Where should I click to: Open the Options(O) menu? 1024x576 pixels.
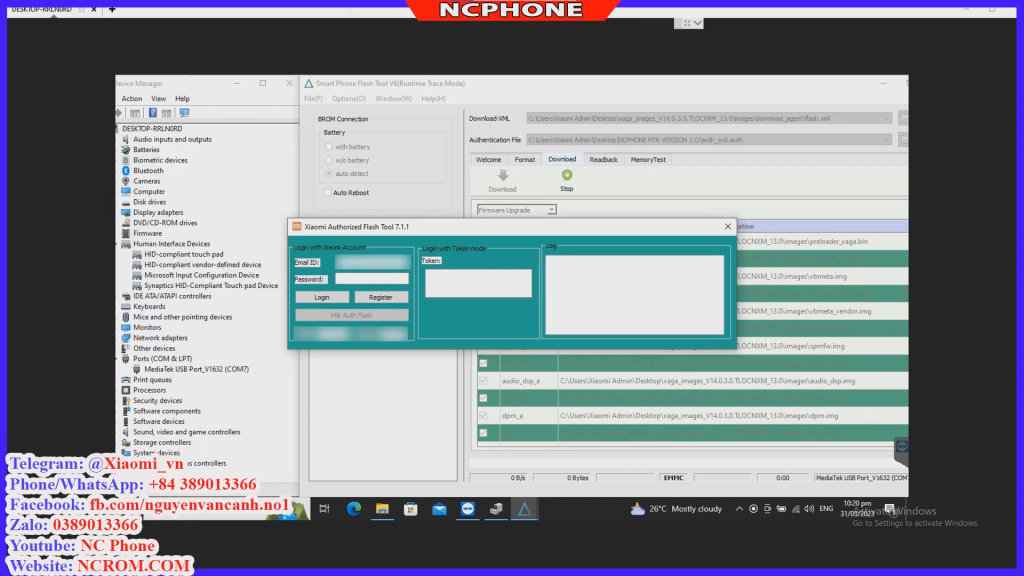coord(349,98)
